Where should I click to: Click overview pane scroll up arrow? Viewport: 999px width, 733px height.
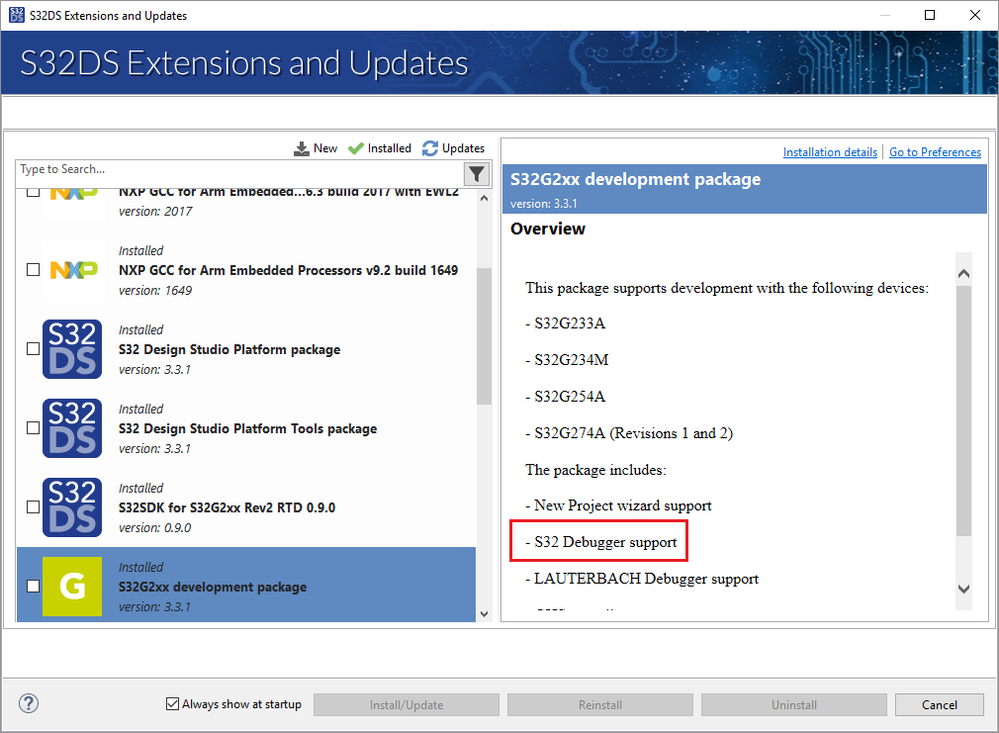(964, 273)
